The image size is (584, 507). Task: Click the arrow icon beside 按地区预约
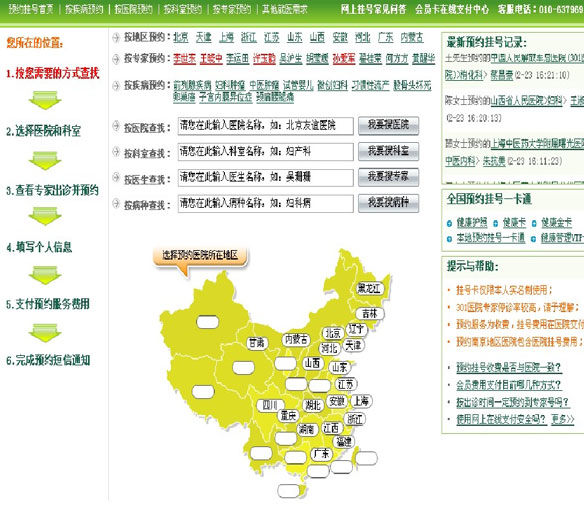click(x=116, y=38)
